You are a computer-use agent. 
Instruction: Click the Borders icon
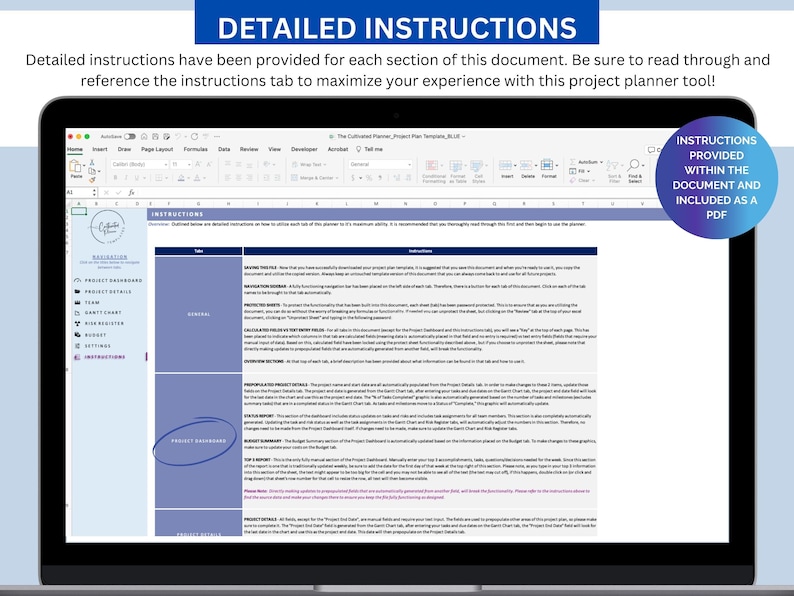pos(158,178)
